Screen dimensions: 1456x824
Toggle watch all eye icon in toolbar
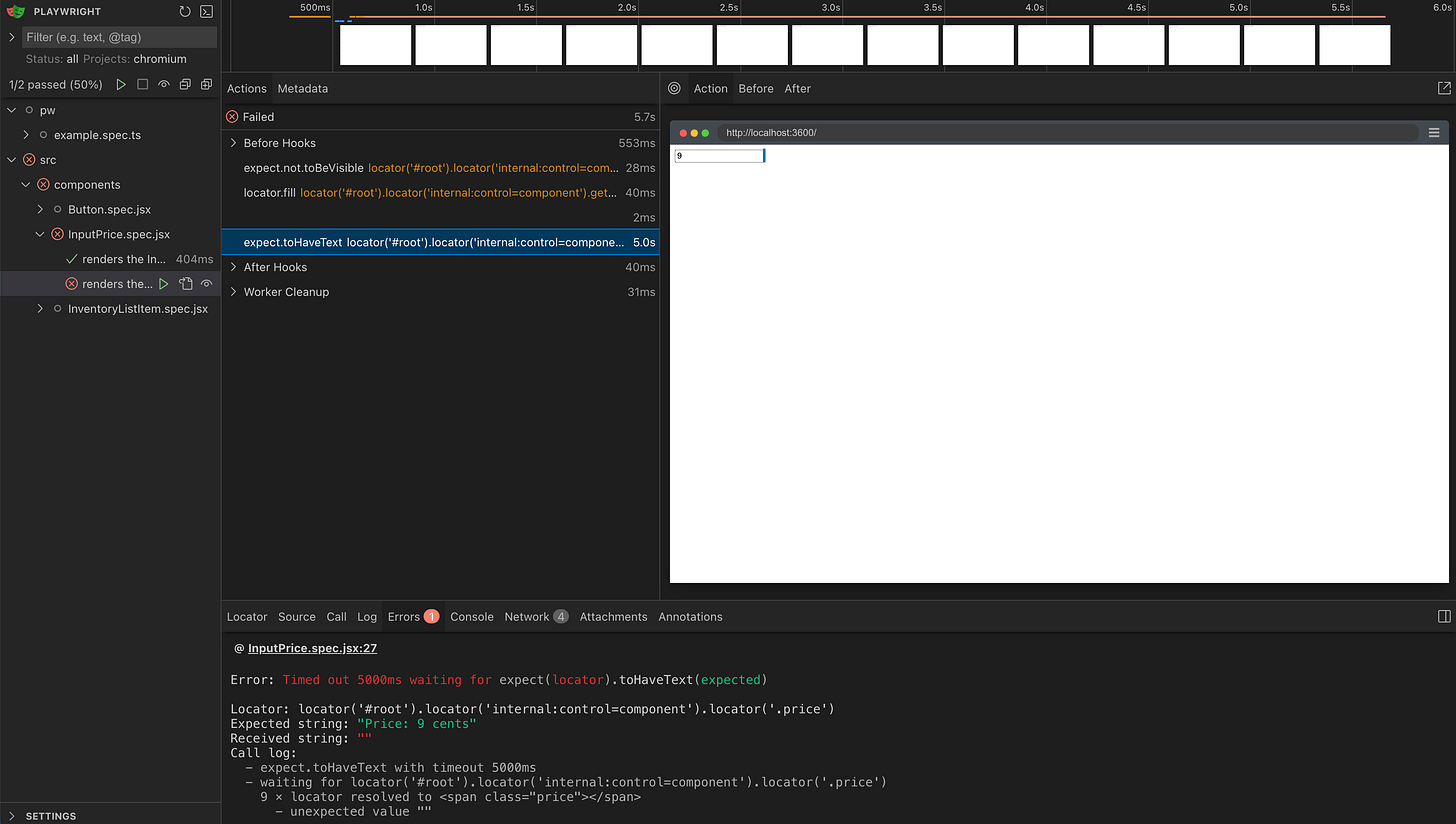click(x=164, y=85)
